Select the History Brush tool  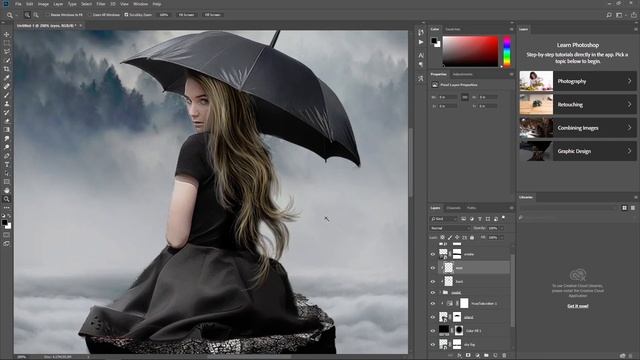click(7, 112)
